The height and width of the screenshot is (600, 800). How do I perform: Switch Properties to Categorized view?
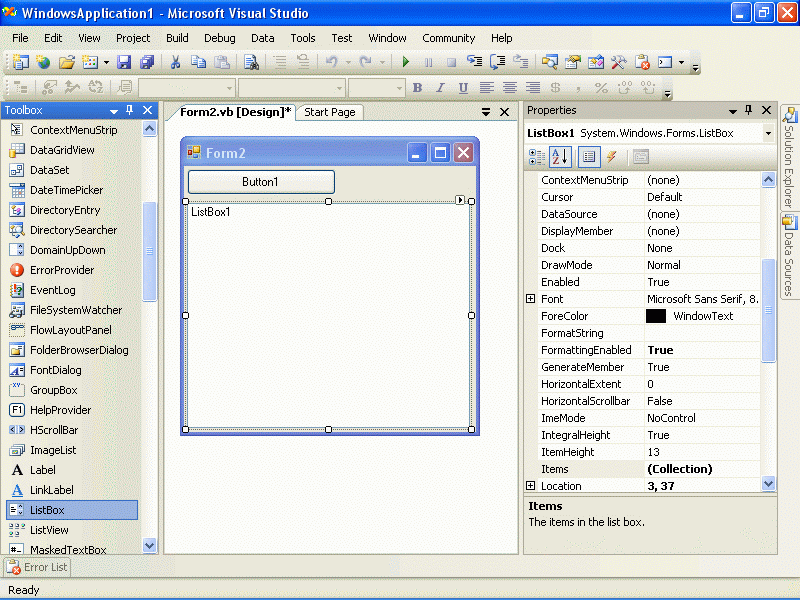click(537, 157)
